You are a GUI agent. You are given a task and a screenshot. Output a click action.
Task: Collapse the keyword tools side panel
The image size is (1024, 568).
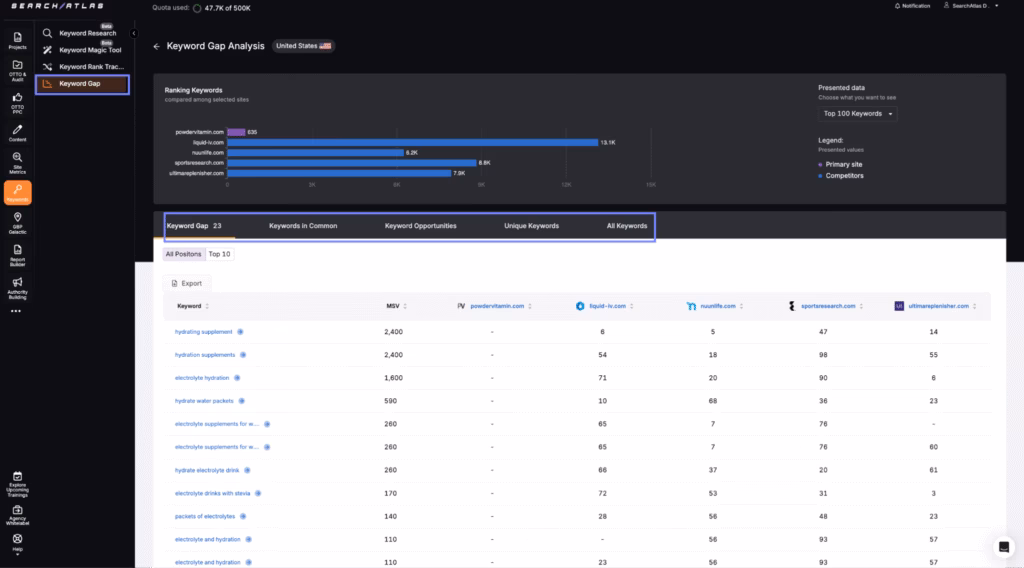click(134, 33)
